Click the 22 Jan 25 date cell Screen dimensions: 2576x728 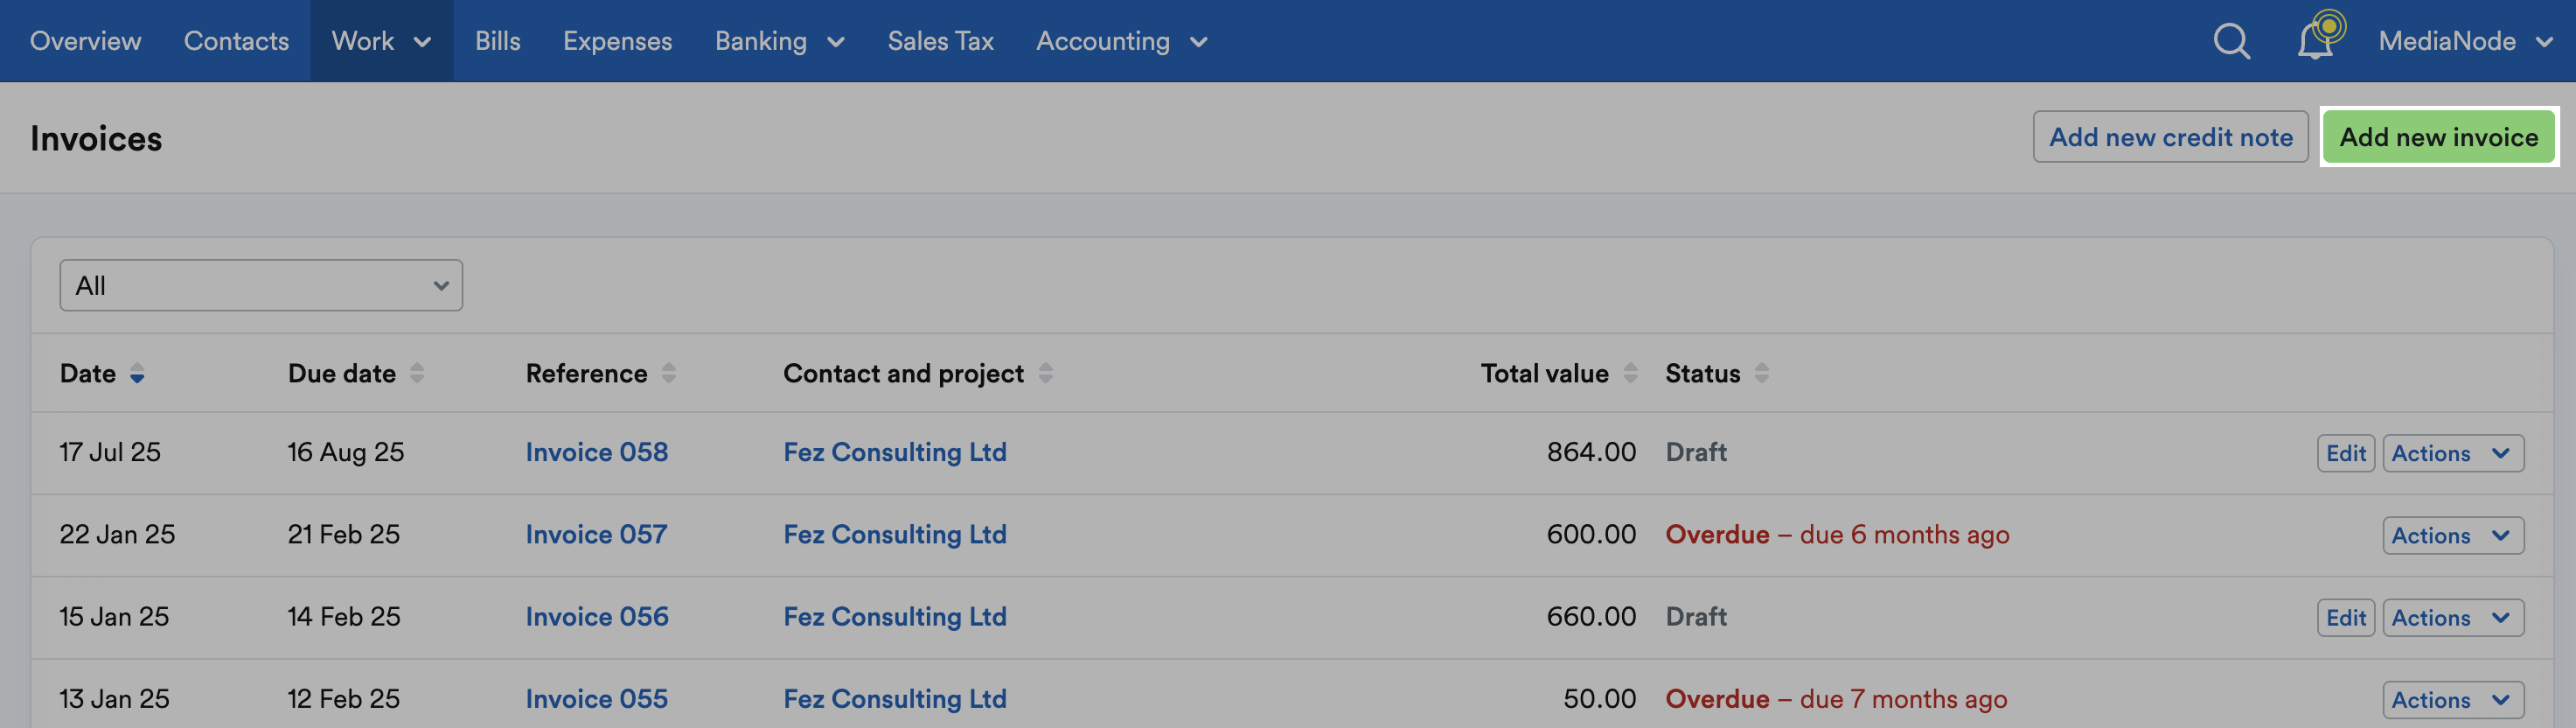[x=117, y=534]
